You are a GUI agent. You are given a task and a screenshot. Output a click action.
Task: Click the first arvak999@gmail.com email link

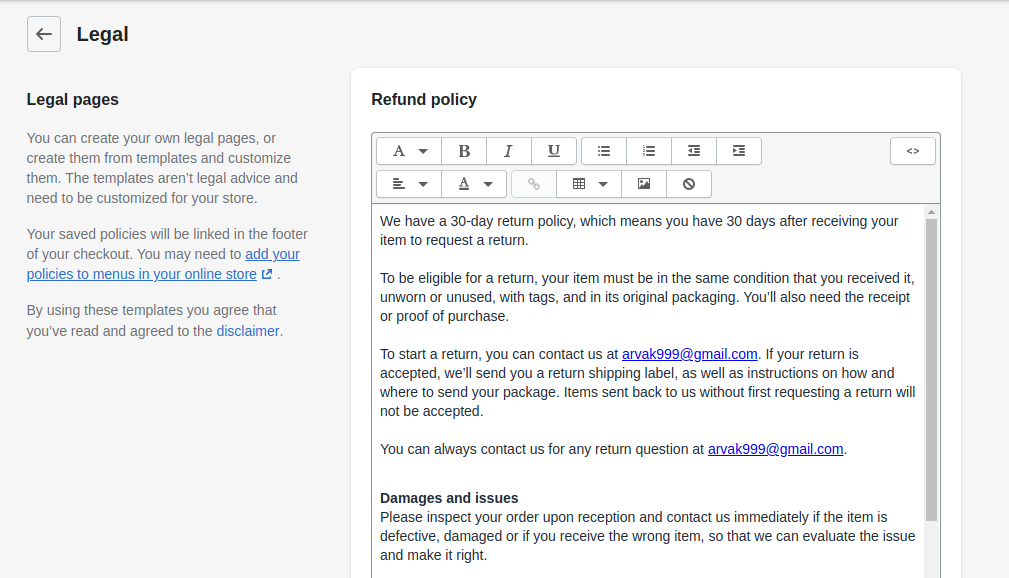click(x=689, y=354)
